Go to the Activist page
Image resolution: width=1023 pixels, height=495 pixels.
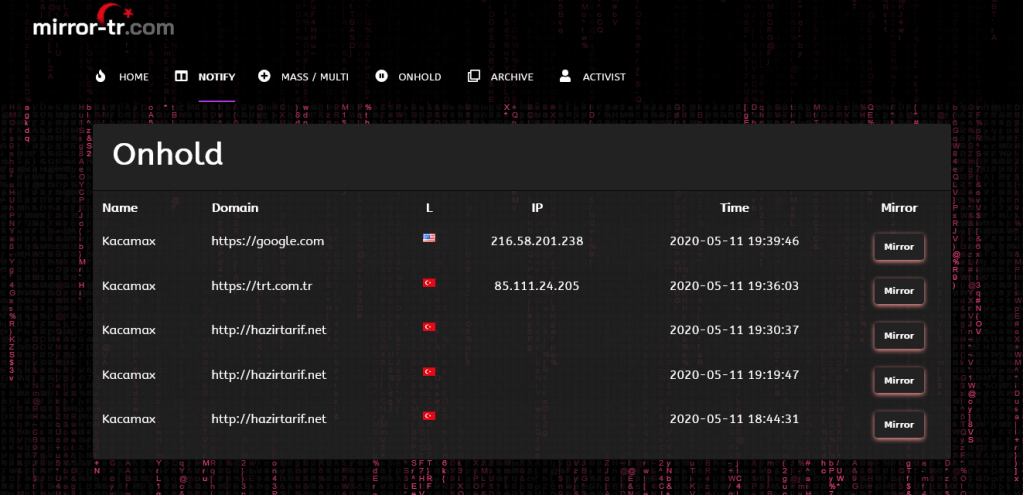604,77
